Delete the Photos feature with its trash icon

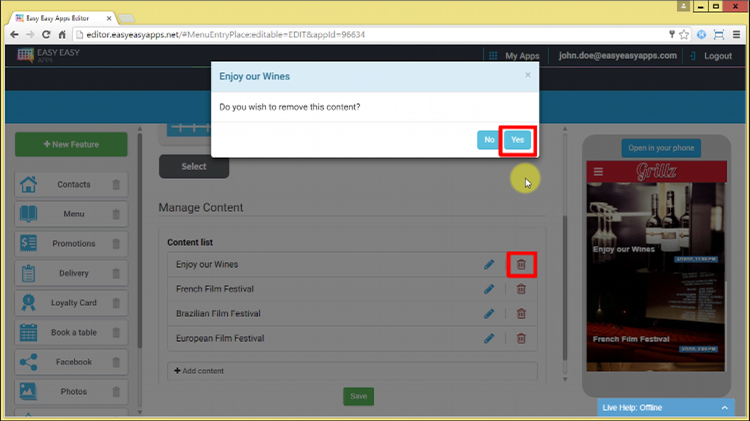[x=116, y=392]
